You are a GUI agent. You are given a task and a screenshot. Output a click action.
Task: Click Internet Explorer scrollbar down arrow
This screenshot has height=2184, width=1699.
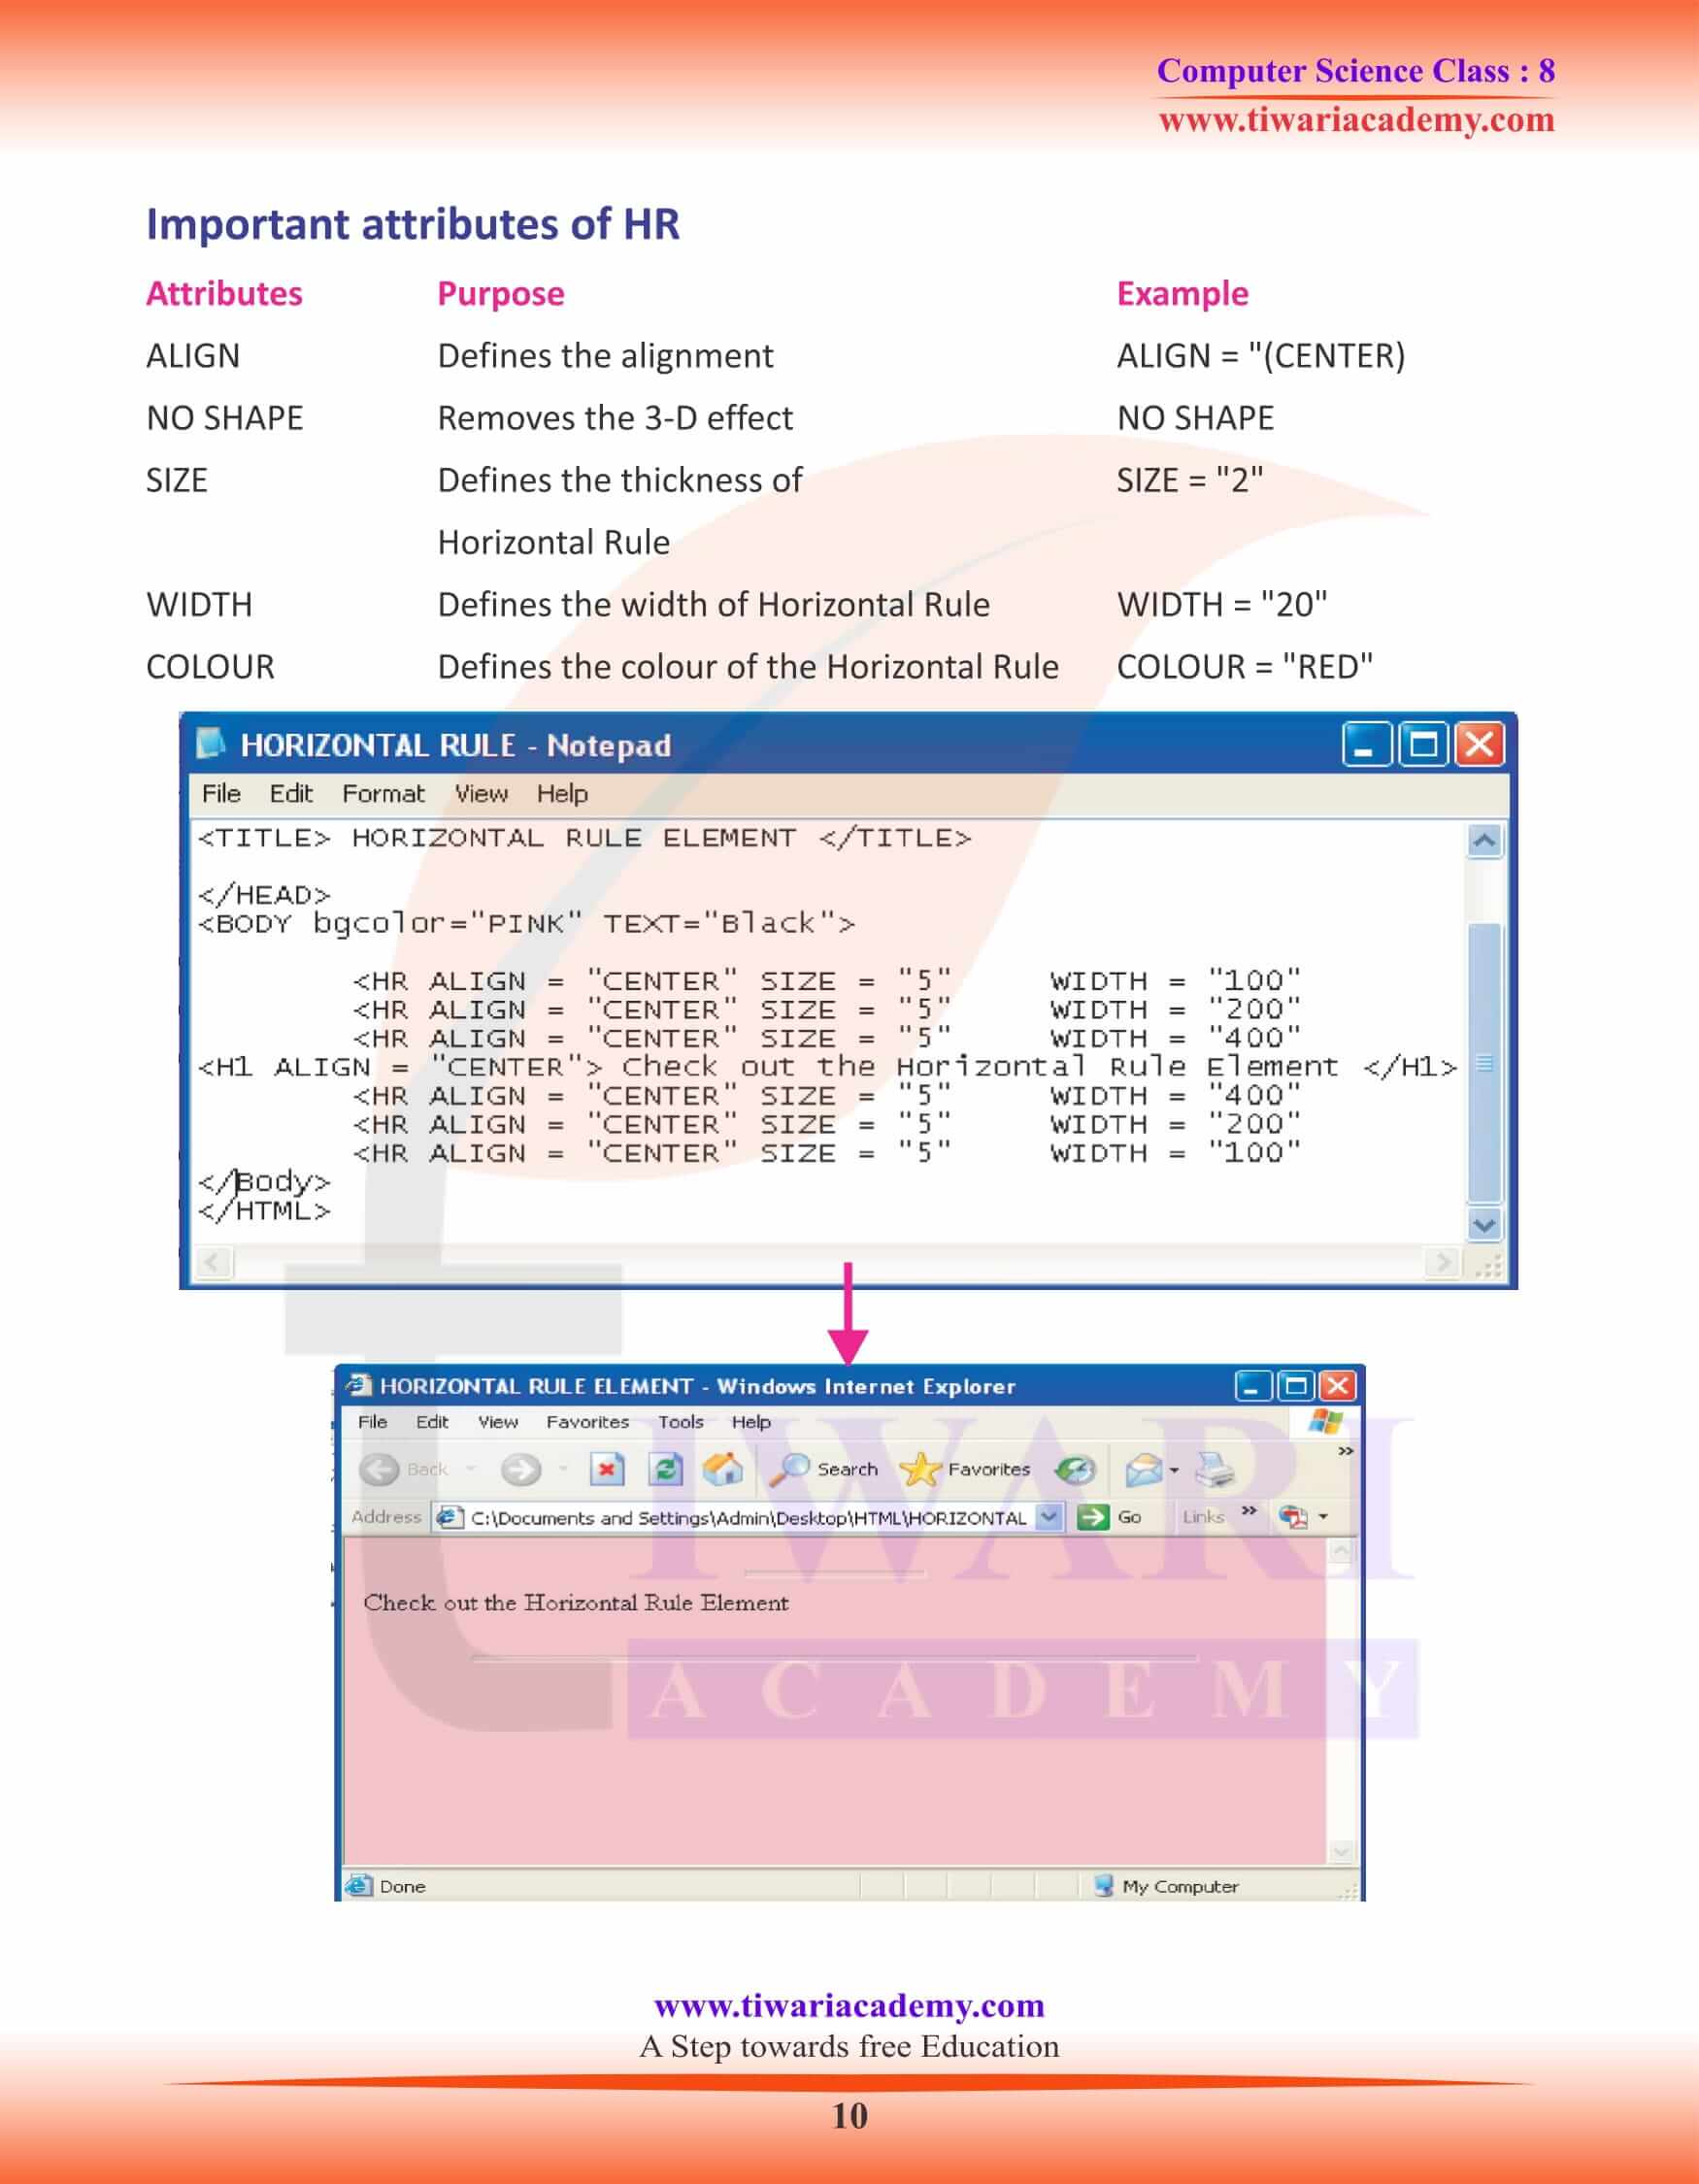coord(1340,1852)
